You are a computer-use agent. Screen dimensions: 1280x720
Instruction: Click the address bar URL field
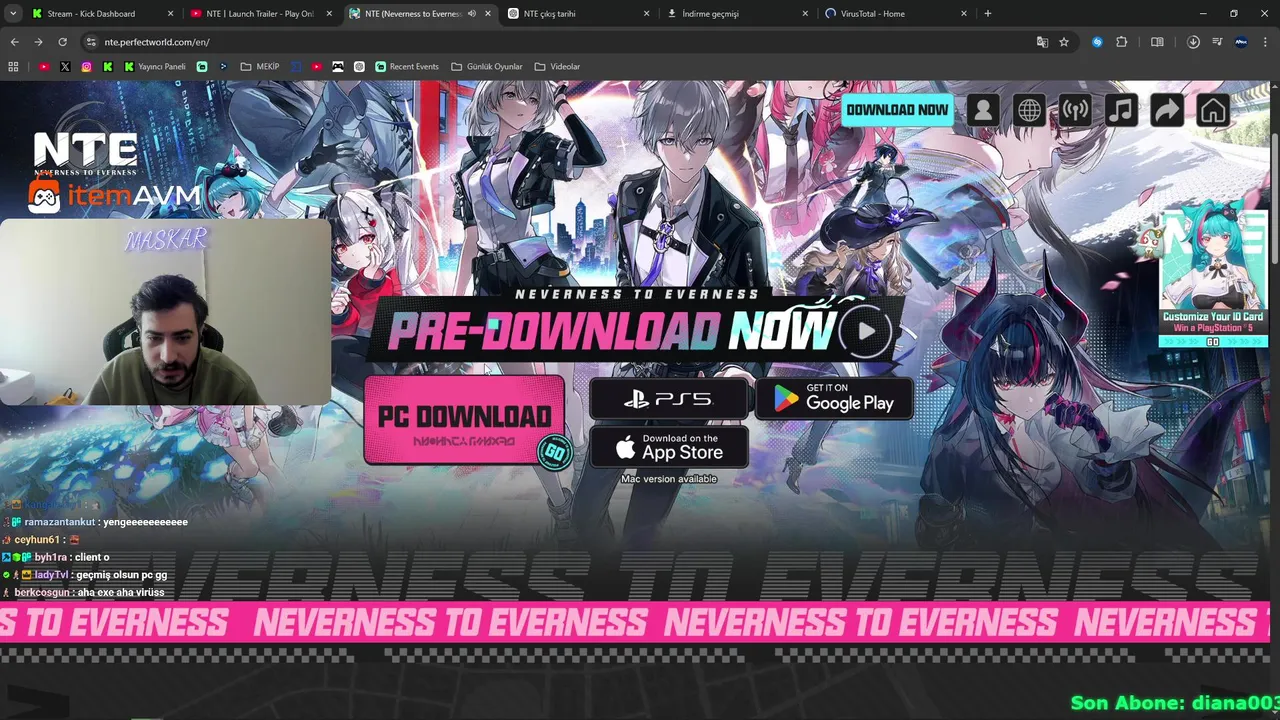(560, 42)
